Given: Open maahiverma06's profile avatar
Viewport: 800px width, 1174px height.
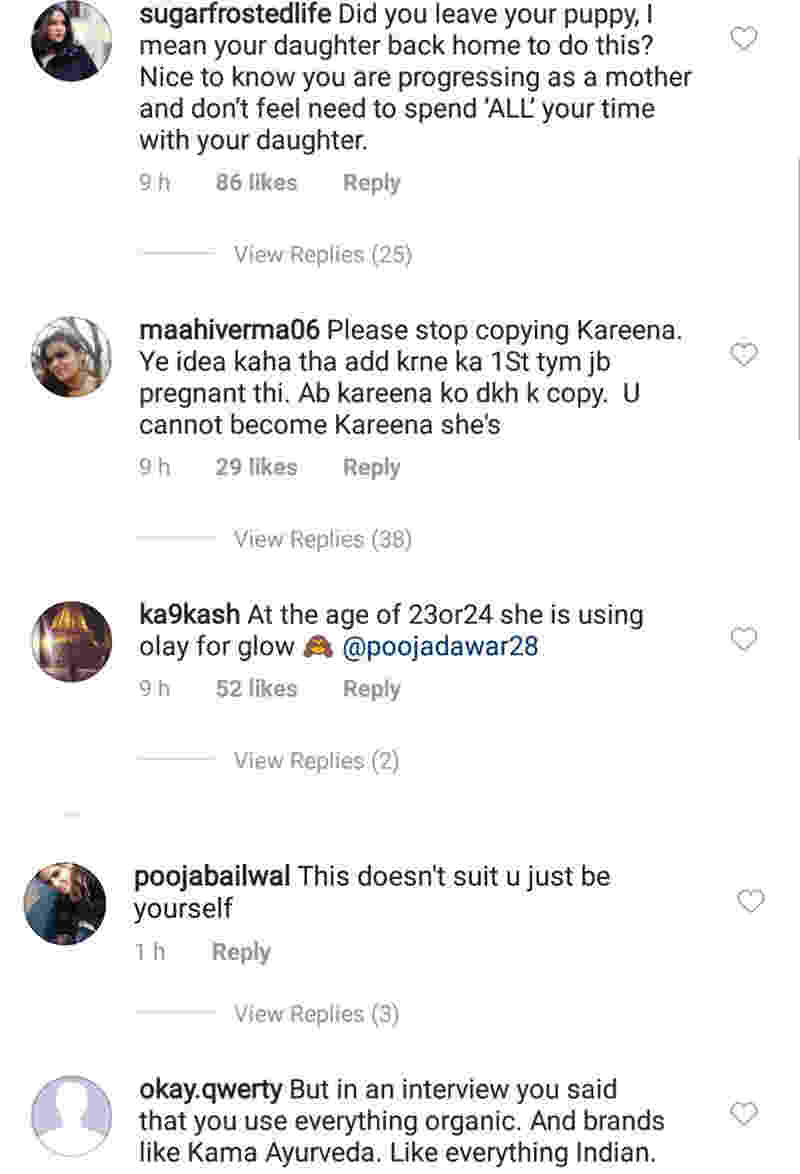Looking at the screenshot, I should (70, 357).
